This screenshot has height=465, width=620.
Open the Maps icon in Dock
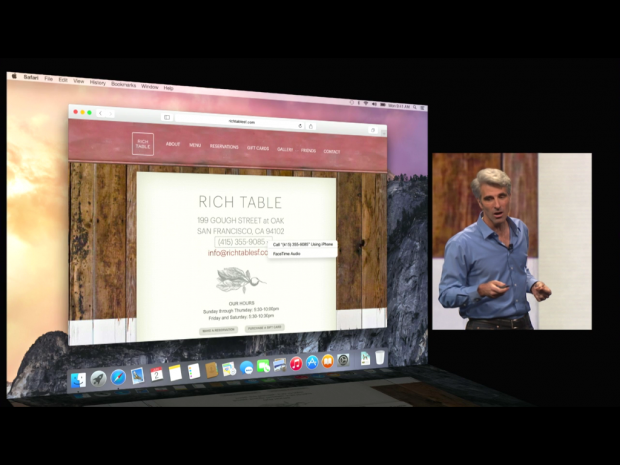coord(229,369)
